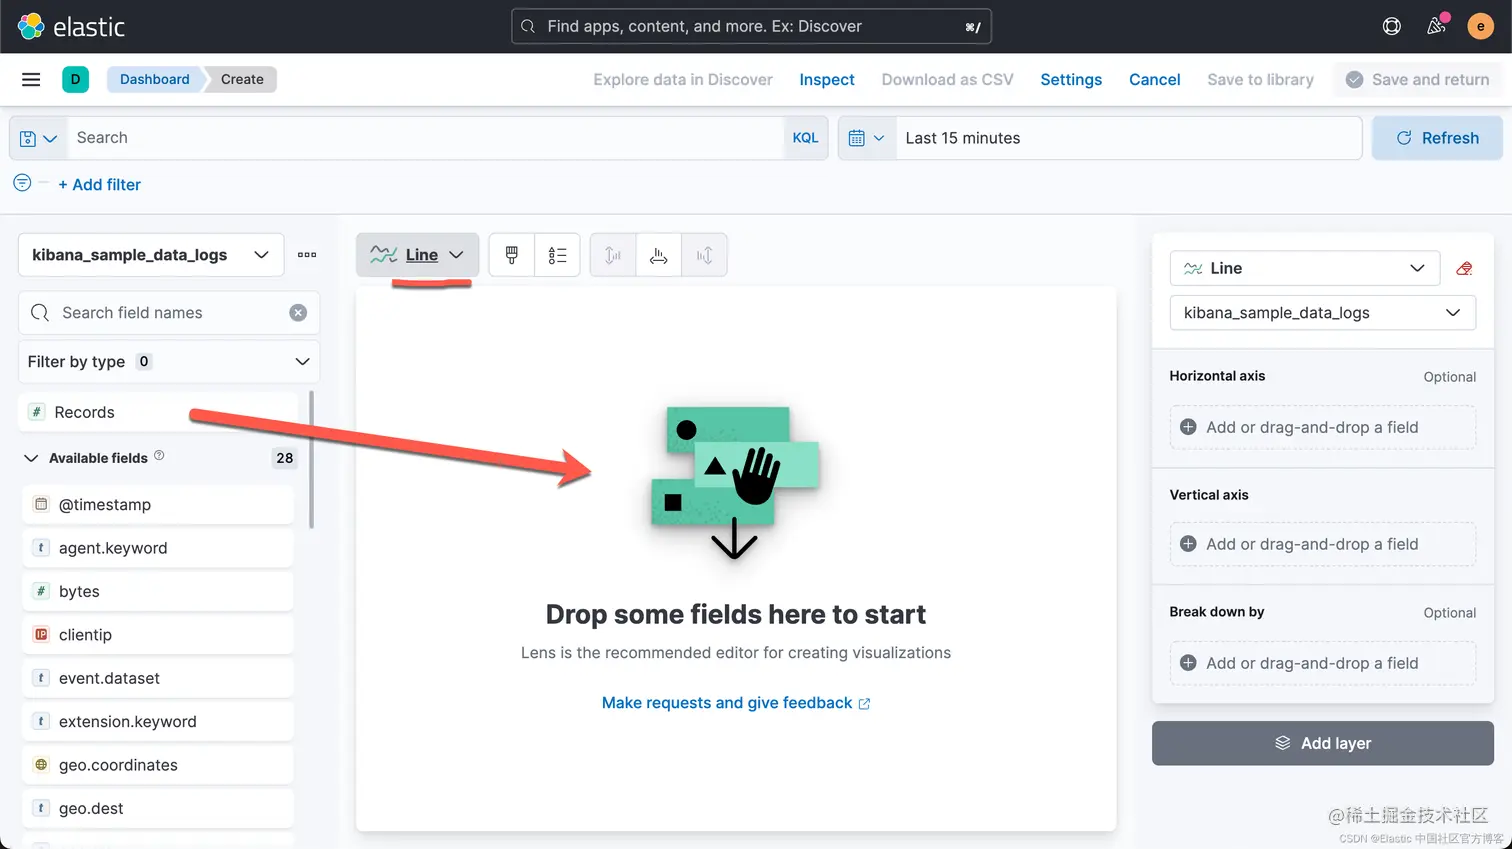Open kibana_sample_data_logs data view selector
The width and height of the screenshot is (1512, 849).
[151, 255]
